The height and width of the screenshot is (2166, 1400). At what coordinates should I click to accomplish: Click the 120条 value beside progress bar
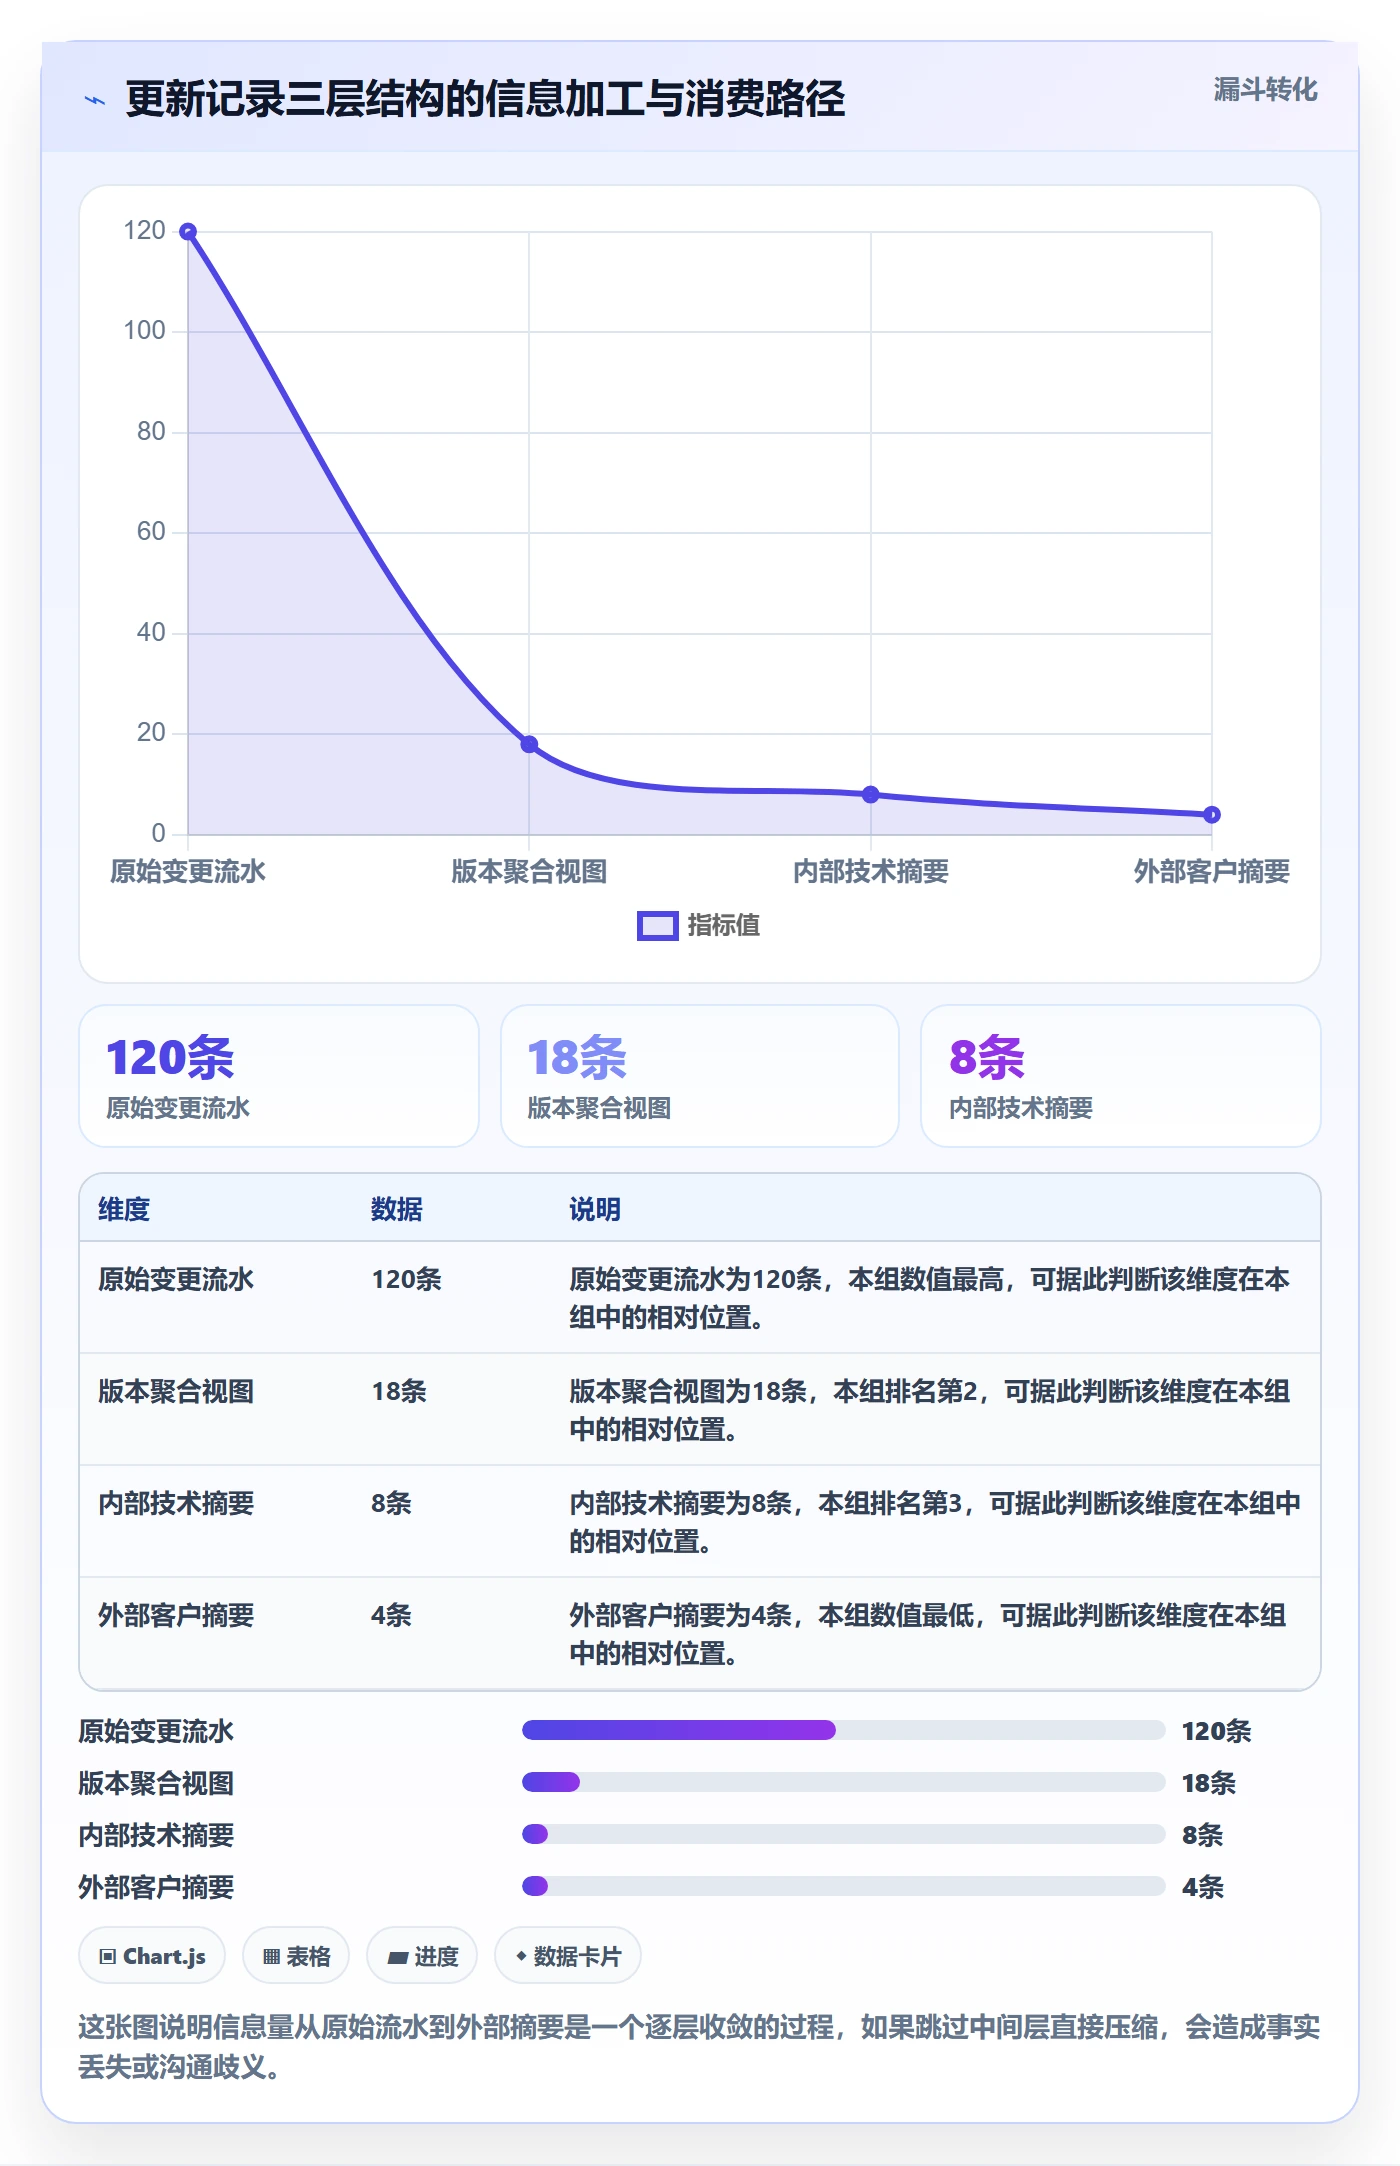coord(1216,1731)
